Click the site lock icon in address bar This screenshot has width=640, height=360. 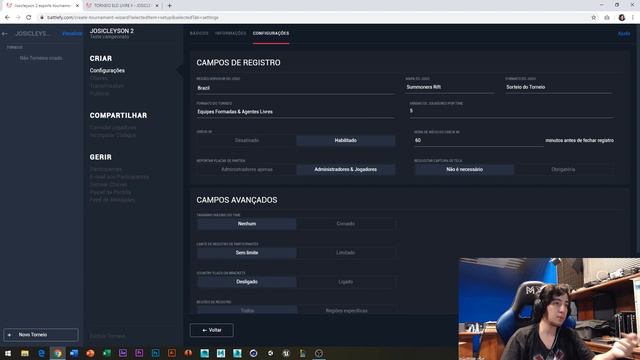42,18
